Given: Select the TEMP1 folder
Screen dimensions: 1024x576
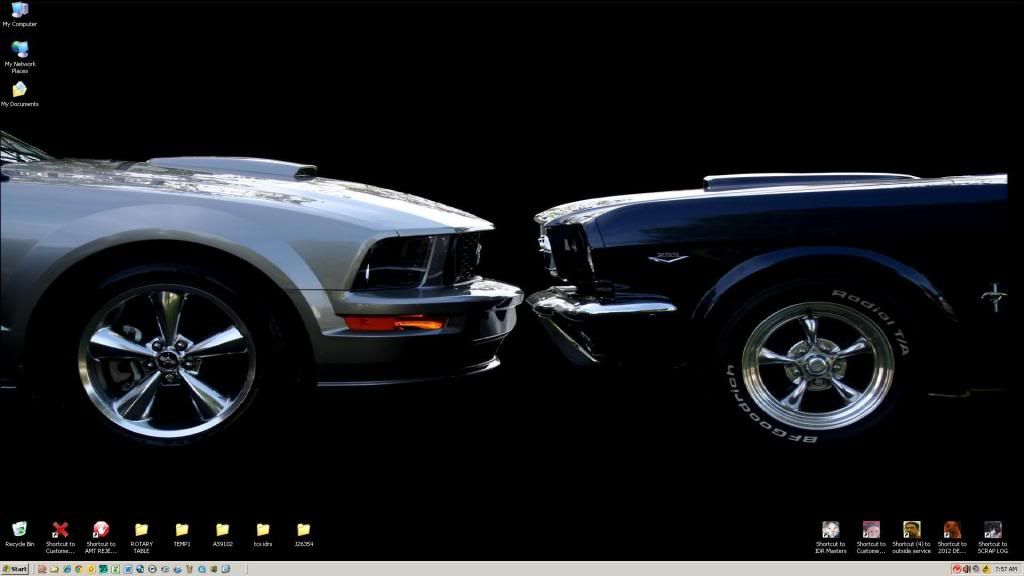Looking at the screenshot, I should point(182,534).
